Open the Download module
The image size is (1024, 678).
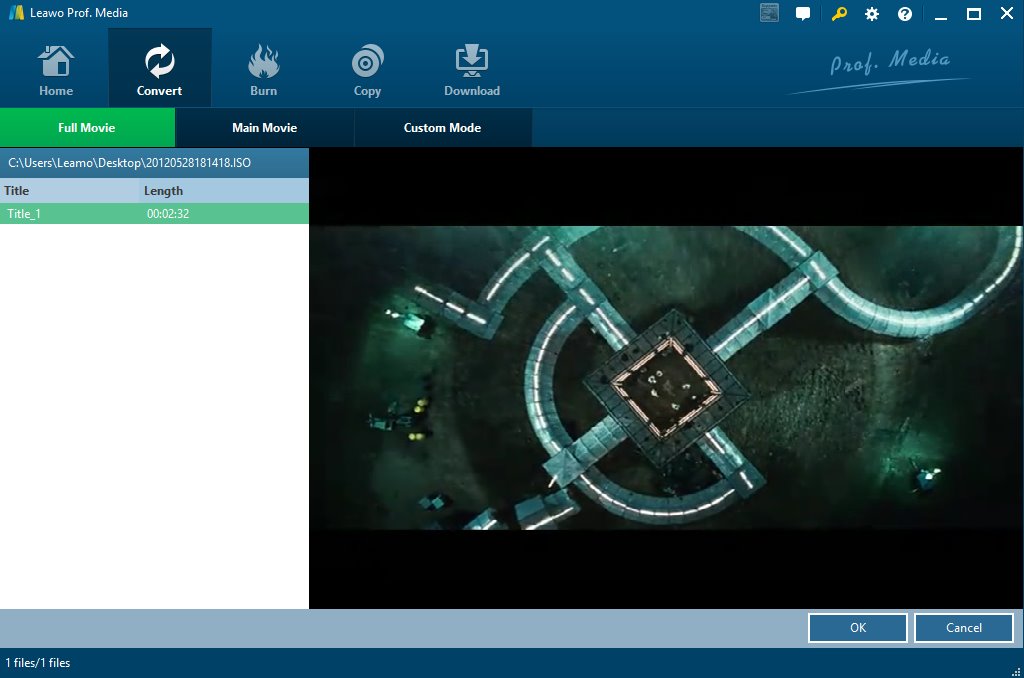(471, 70)
